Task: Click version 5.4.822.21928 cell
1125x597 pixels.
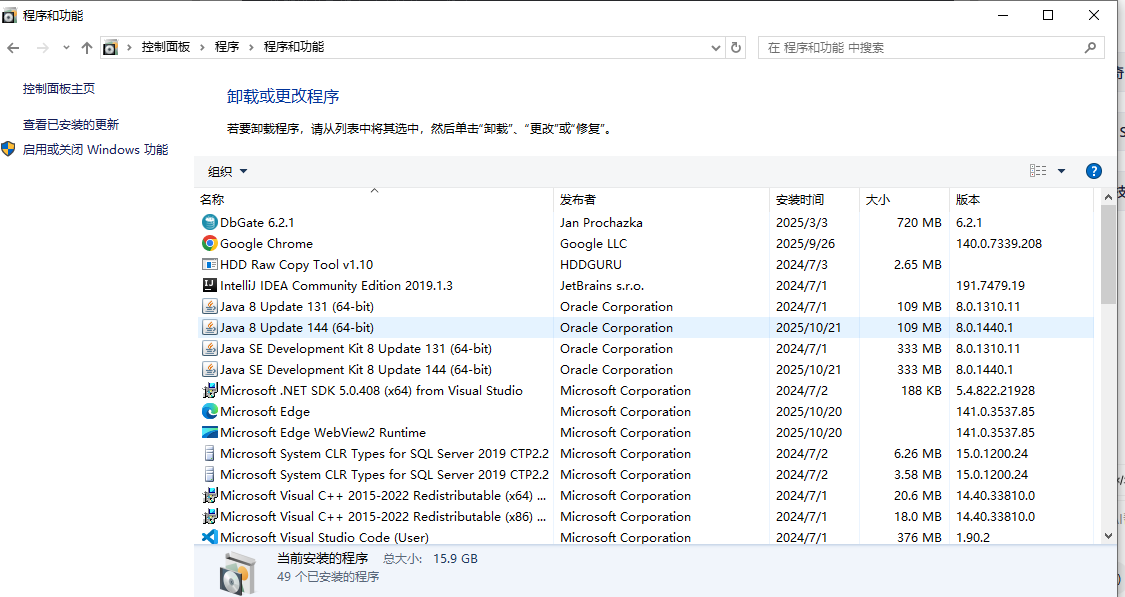Action: (x=997, y=391)
